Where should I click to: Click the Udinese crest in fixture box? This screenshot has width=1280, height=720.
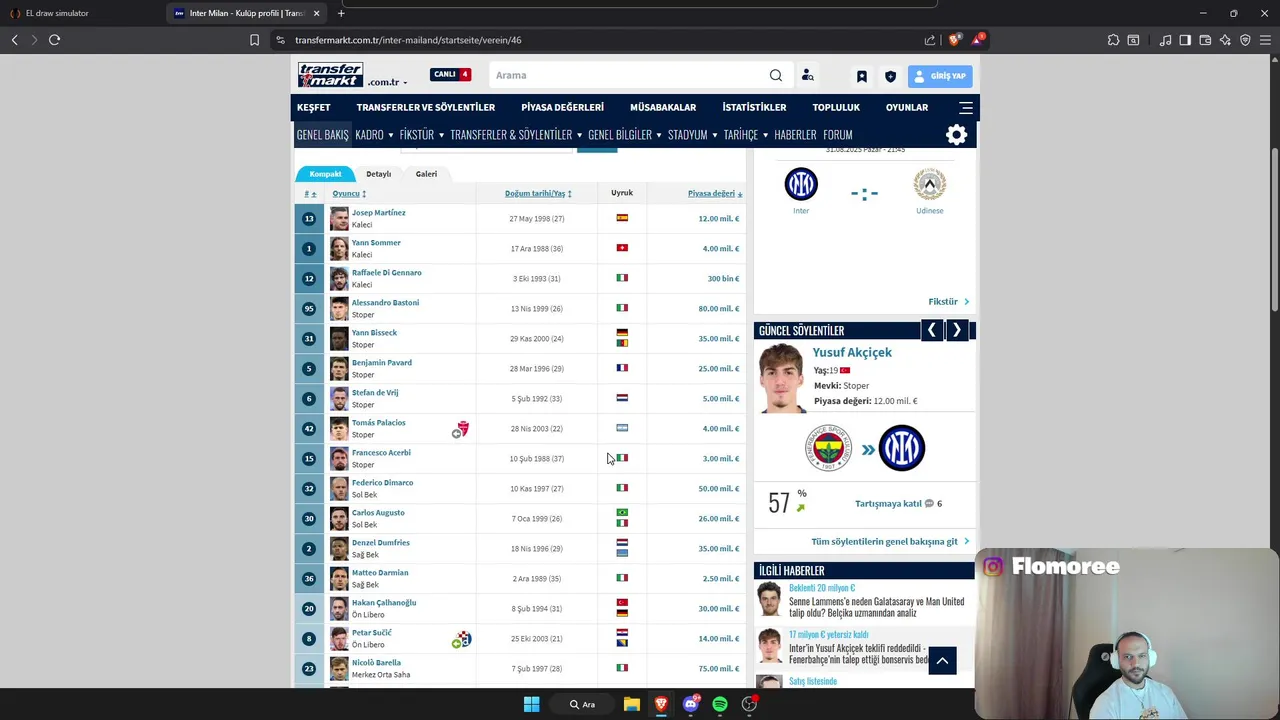tap(929, 184)
